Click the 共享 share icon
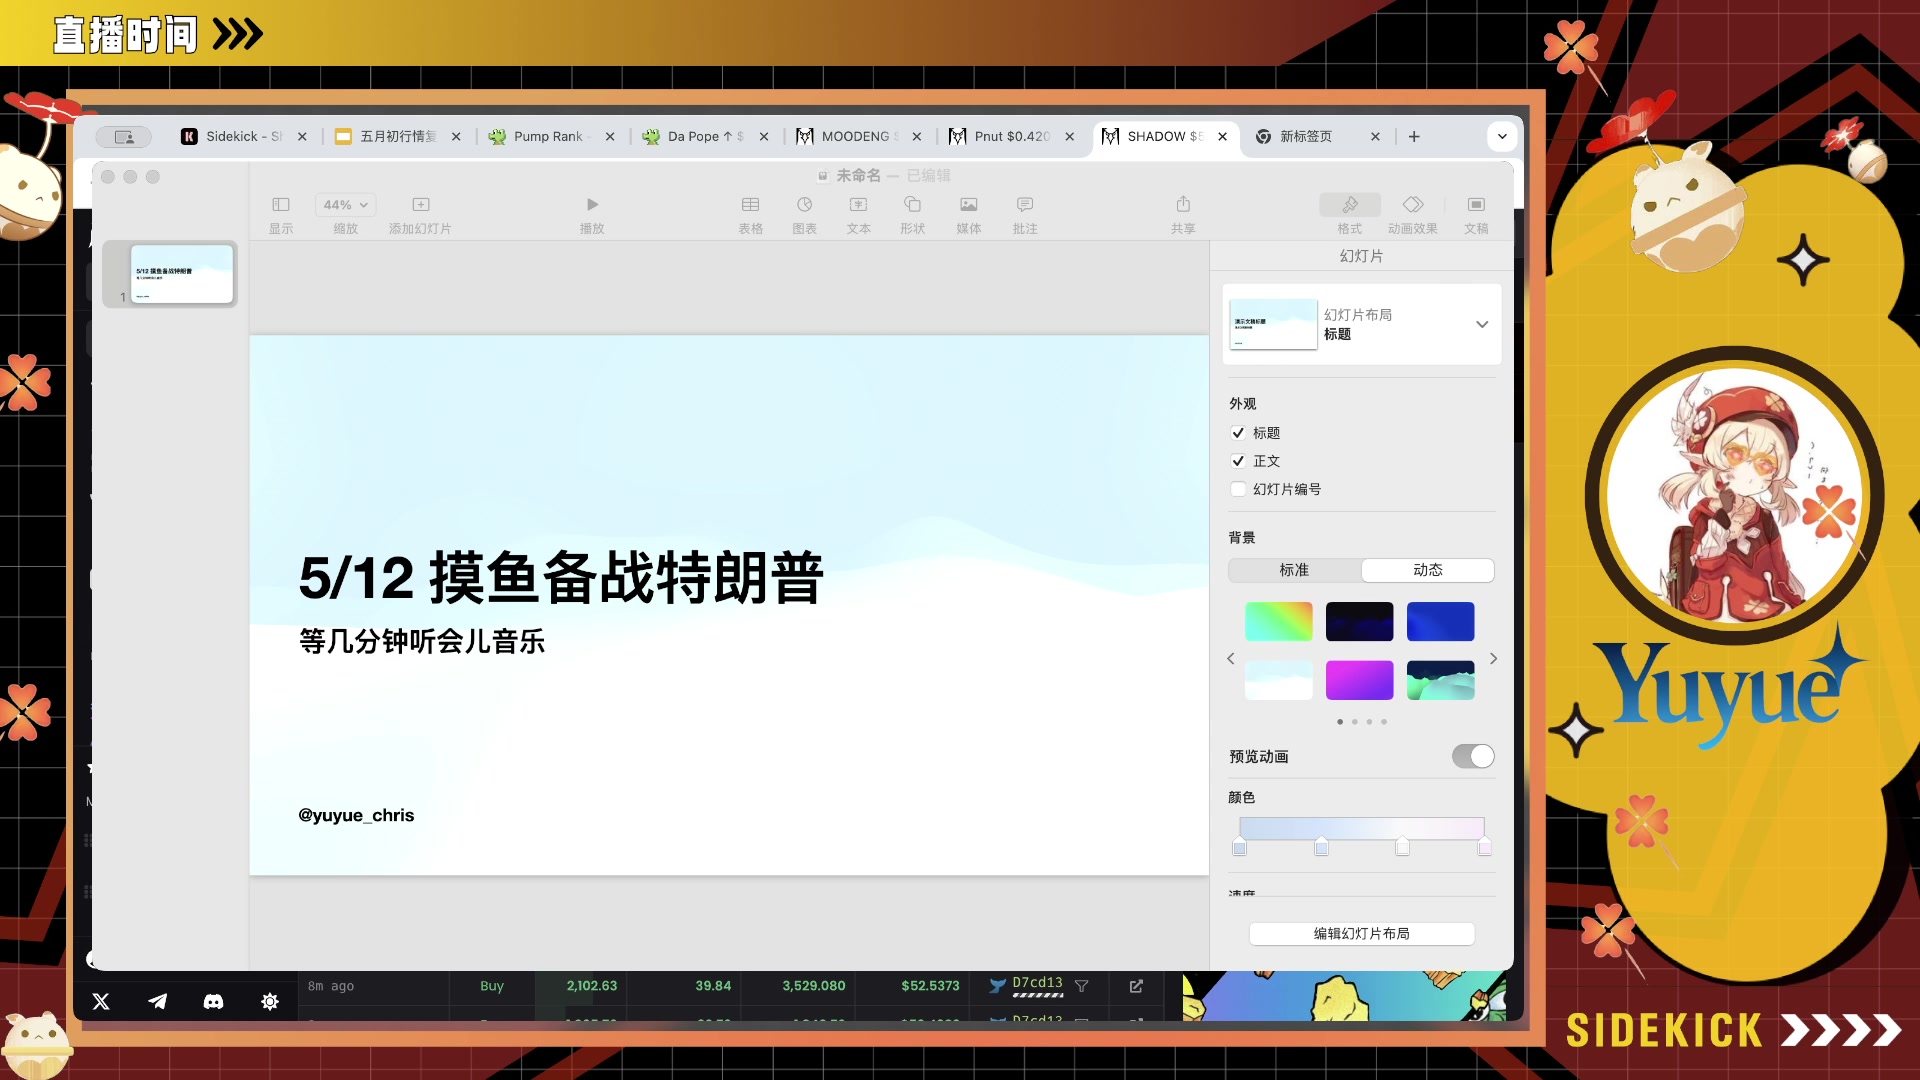Viewport: 1920px width, 1080px height. [1183, 204]
